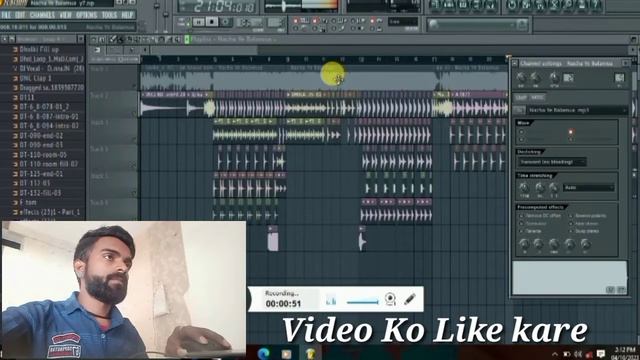
Task: Click the FL Studio taskbar icon
Action: click(x=312, y=353)
